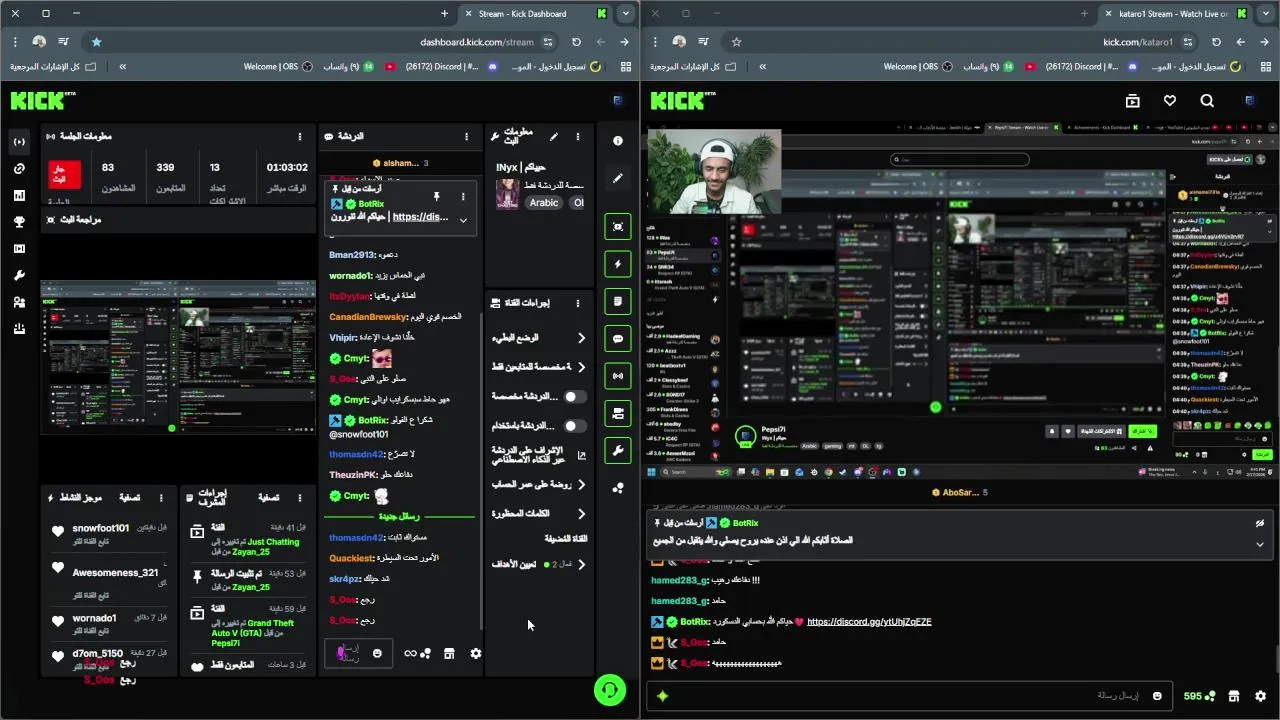
Task: Click the kick.com/katarо1 address bar
Action: [x=1137, y=42]
